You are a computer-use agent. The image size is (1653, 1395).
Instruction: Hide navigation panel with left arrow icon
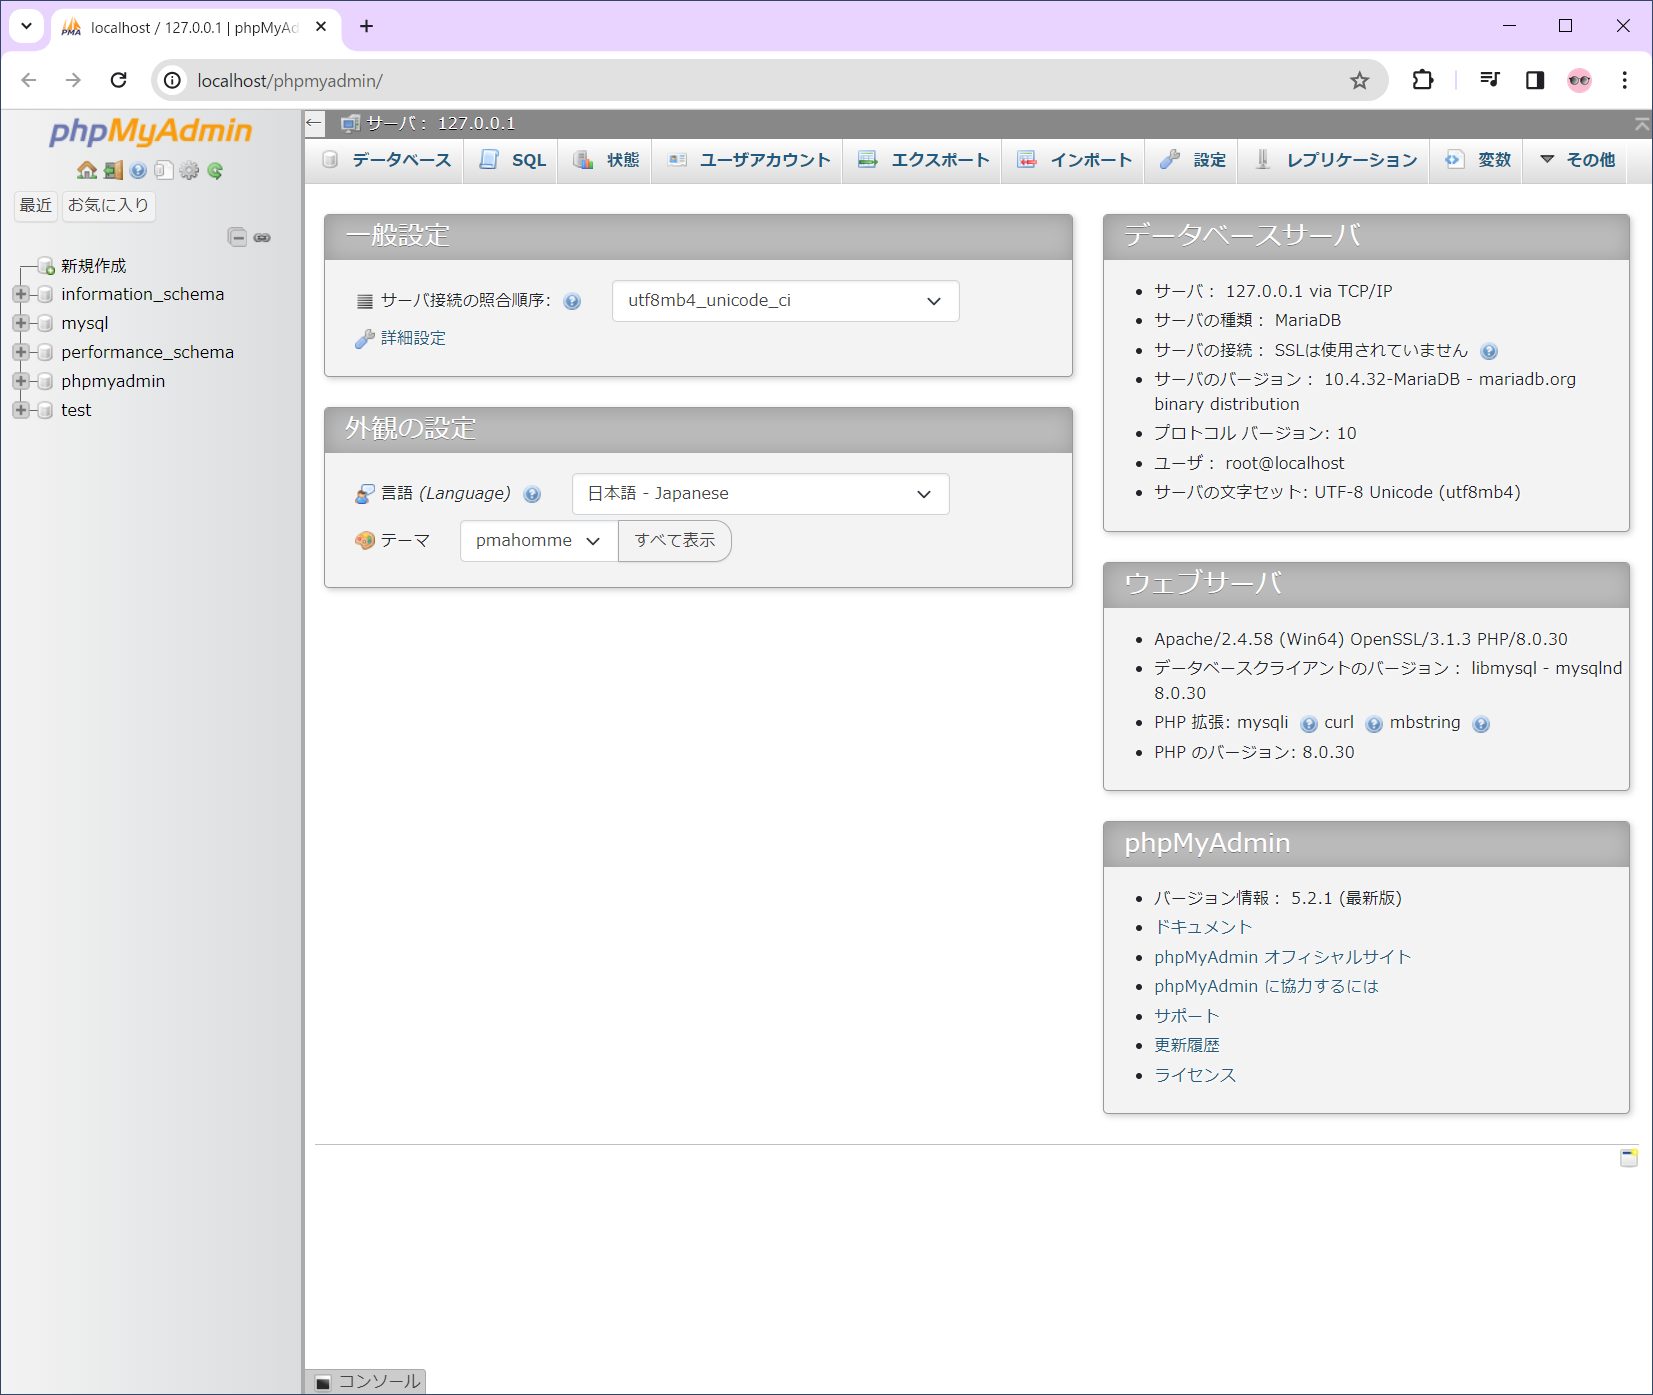314,123
